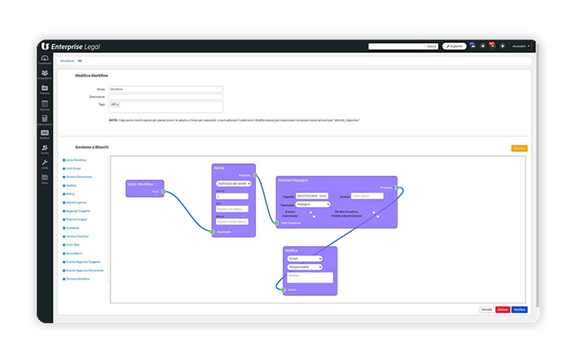Open the Responsabile dropdown in Notifica block
Image resolution: width=576 pixels, height=362 pixels.
click(305, 267)
